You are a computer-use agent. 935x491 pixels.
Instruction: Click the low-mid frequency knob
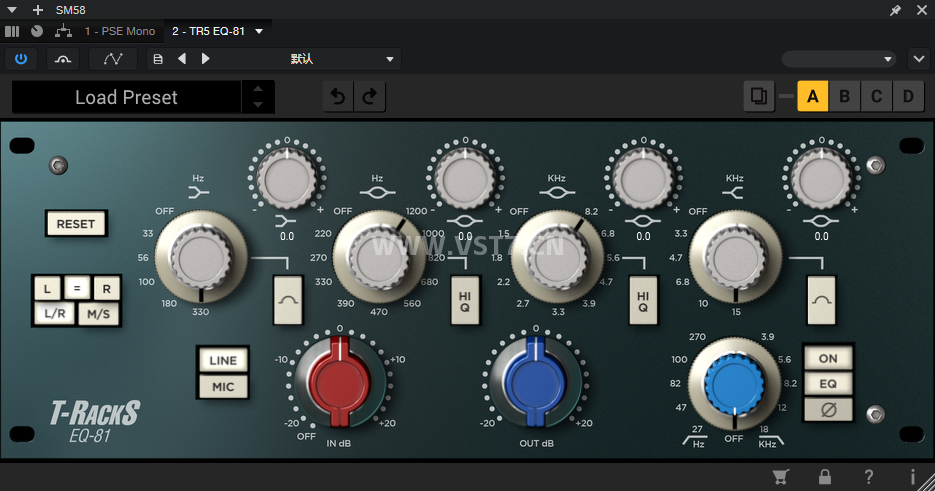(x=379, y=258)
